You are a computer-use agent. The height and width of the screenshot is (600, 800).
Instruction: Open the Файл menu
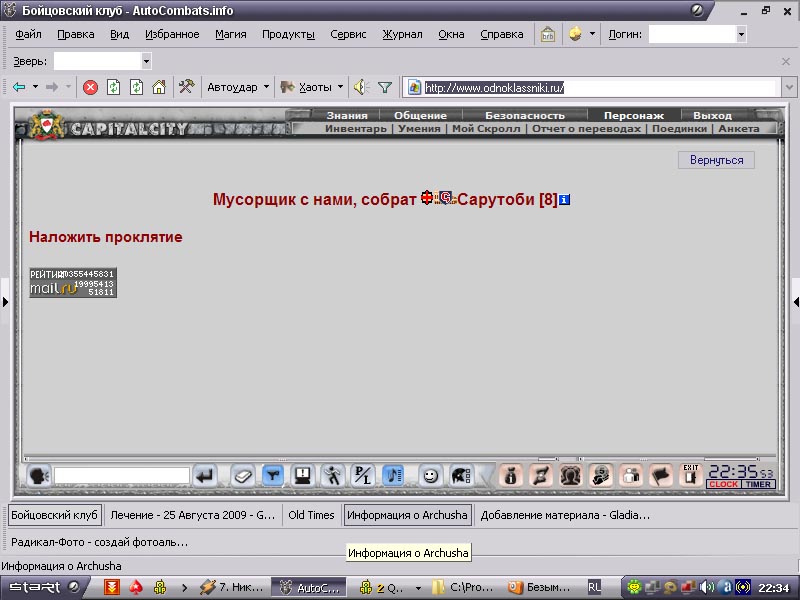[x=28, y=34]
